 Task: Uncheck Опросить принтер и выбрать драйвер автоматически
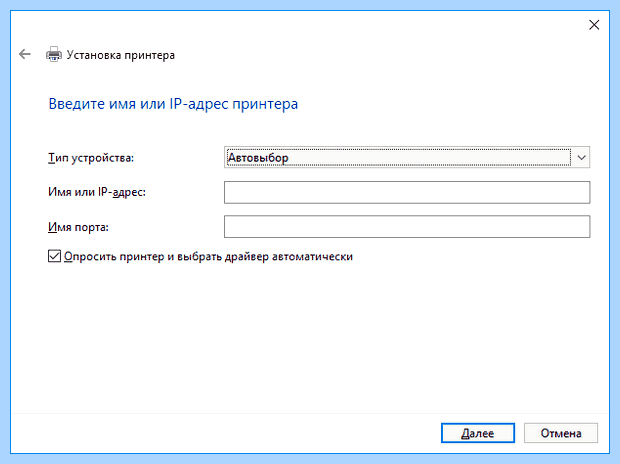tap(54, 256)
